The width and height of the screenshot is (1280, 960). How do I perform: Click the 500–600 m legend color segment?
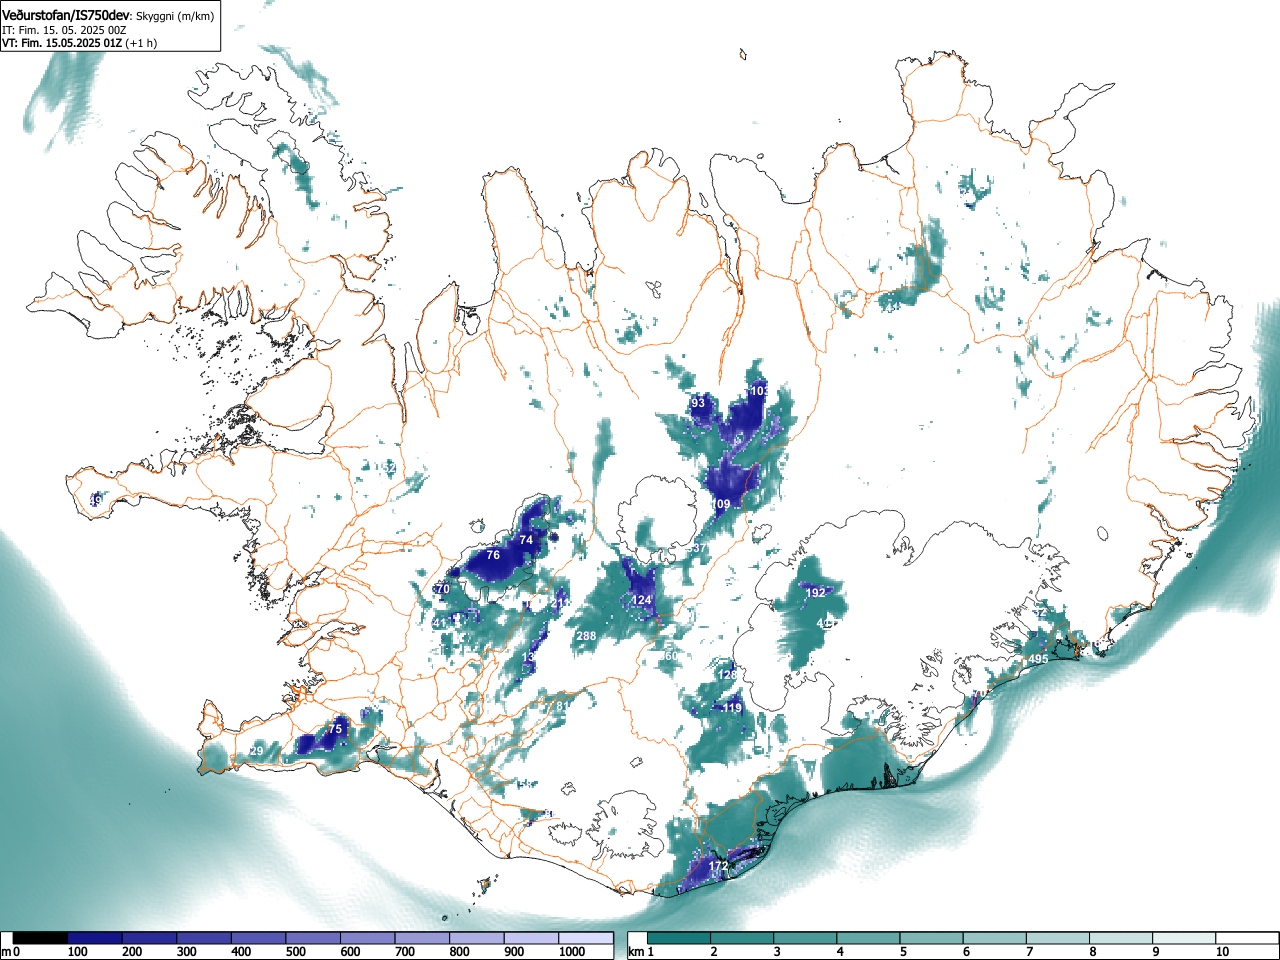313,938
